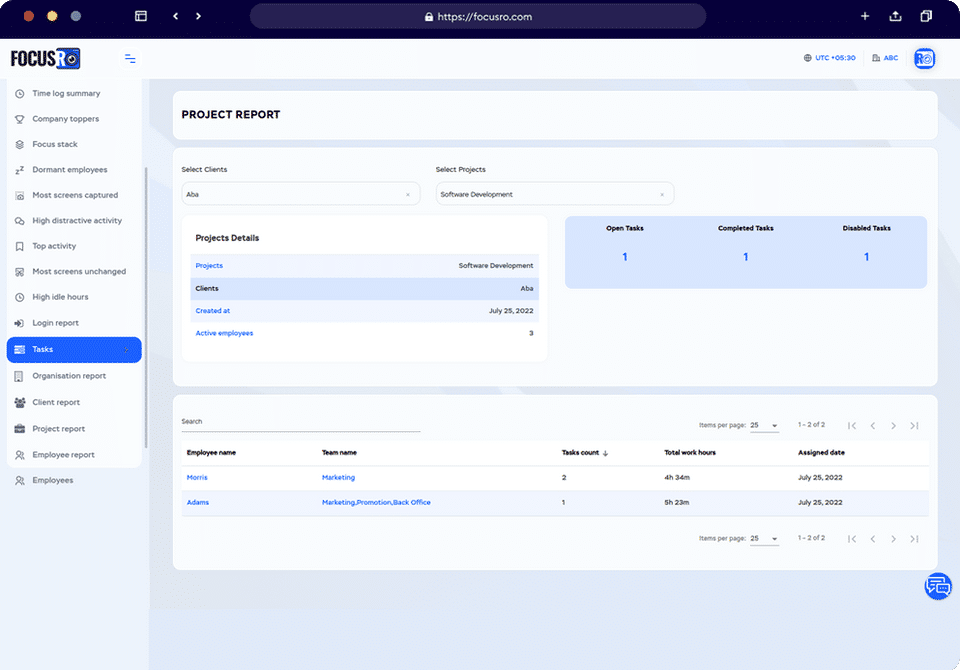This screenshot has height=670, width=960.
Task: Go to next page in top paginator
Action: [x=893, y=426]
